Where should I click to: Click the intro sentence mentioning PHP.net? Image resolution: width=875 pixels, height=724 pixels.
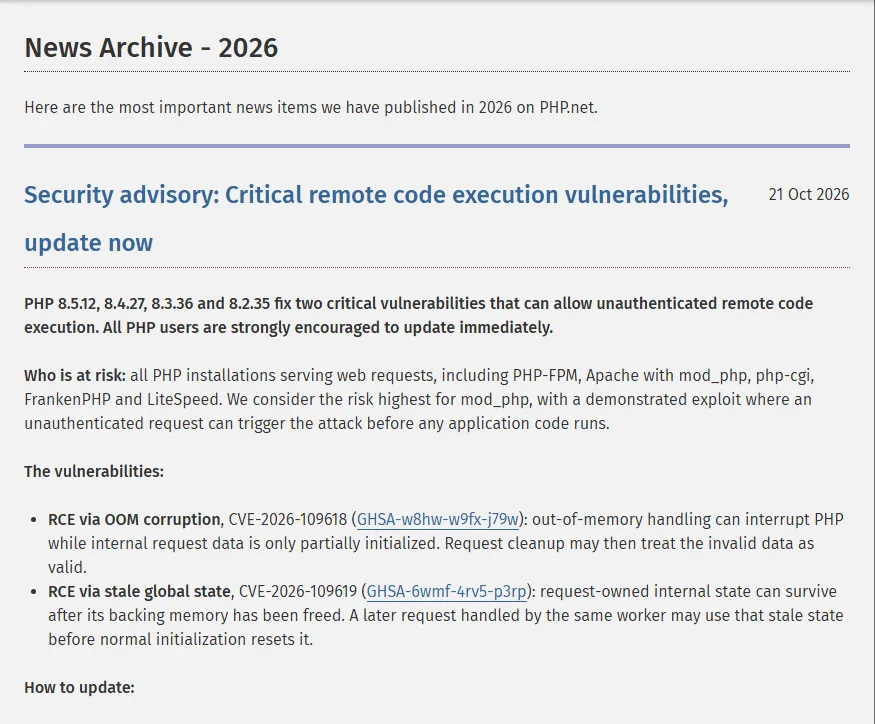pos(311,107)
